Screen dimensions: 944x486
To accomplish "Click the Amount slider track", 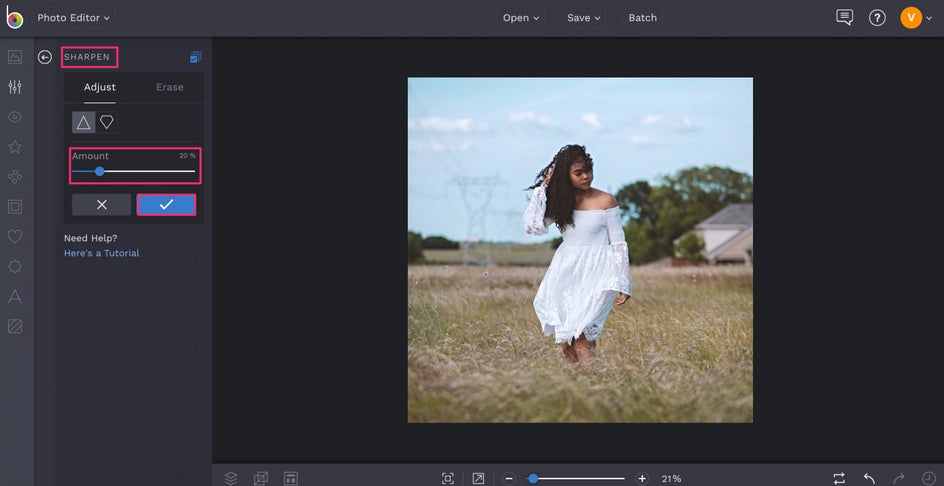I will 150,171.
